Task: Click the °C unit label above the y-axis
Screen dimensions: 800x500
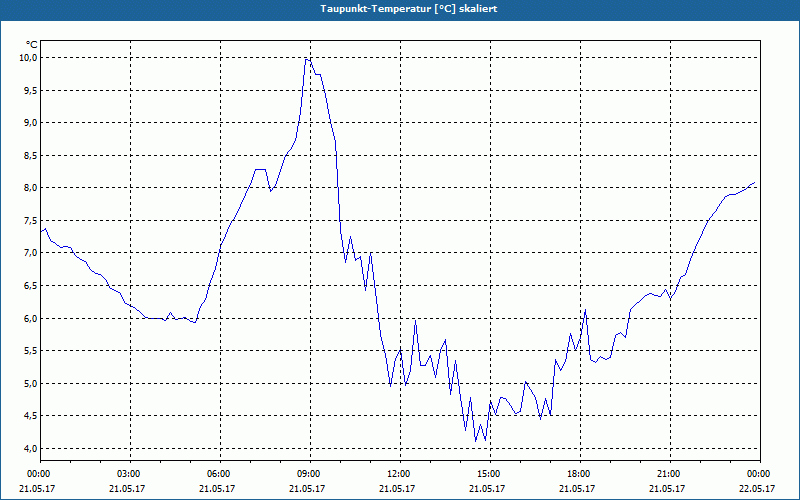Action: click(32, 45)
